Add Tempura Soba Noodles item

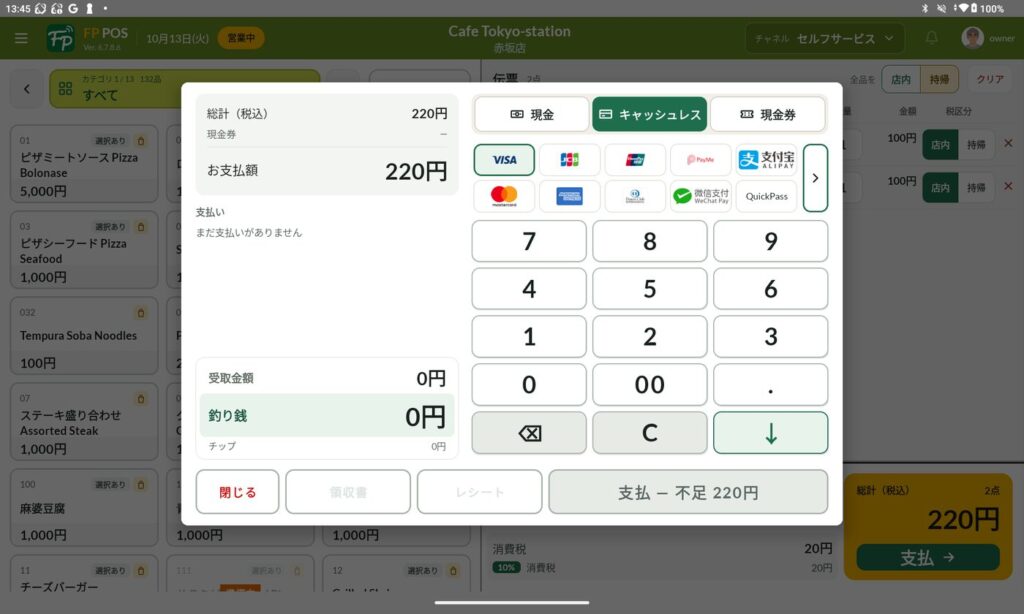(x=84, y=336)
